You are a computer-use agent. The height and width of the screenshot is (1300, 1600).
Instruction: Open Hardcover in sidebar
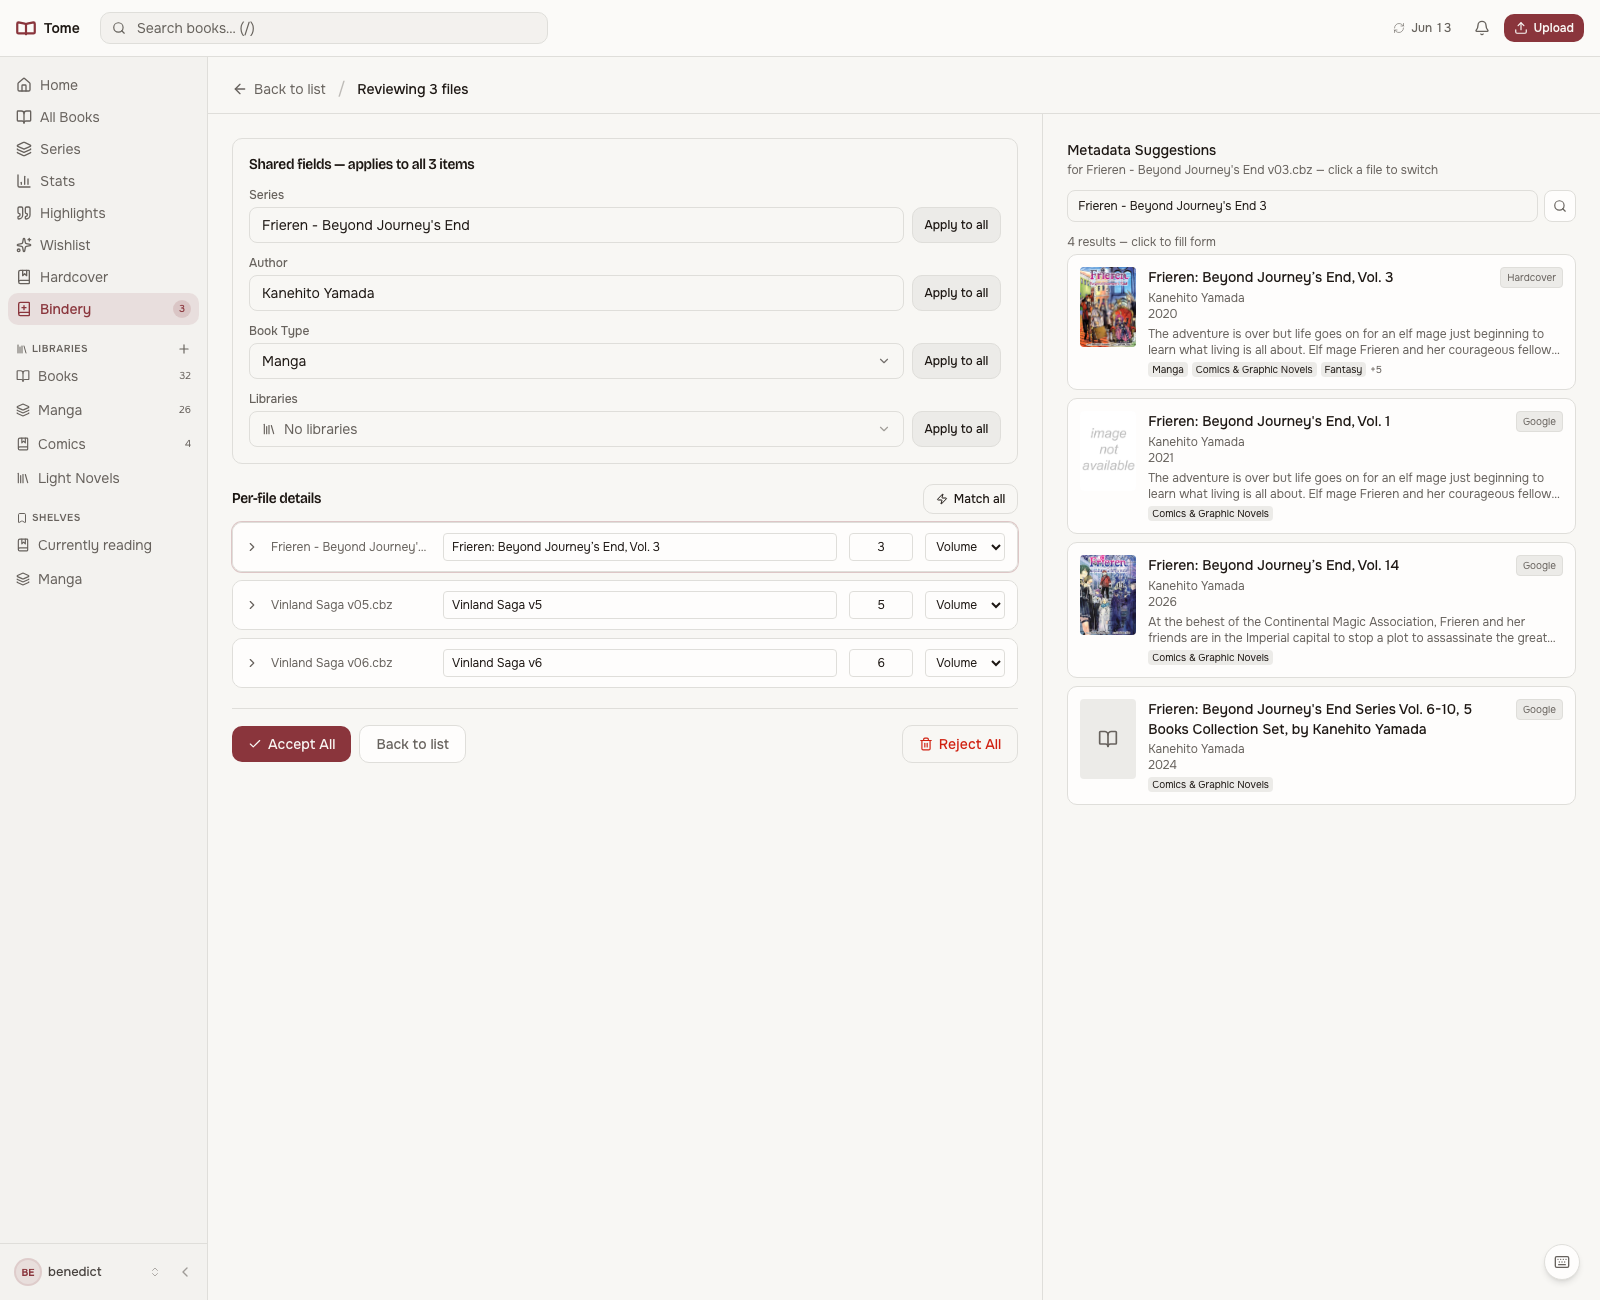tap(104, 277)
